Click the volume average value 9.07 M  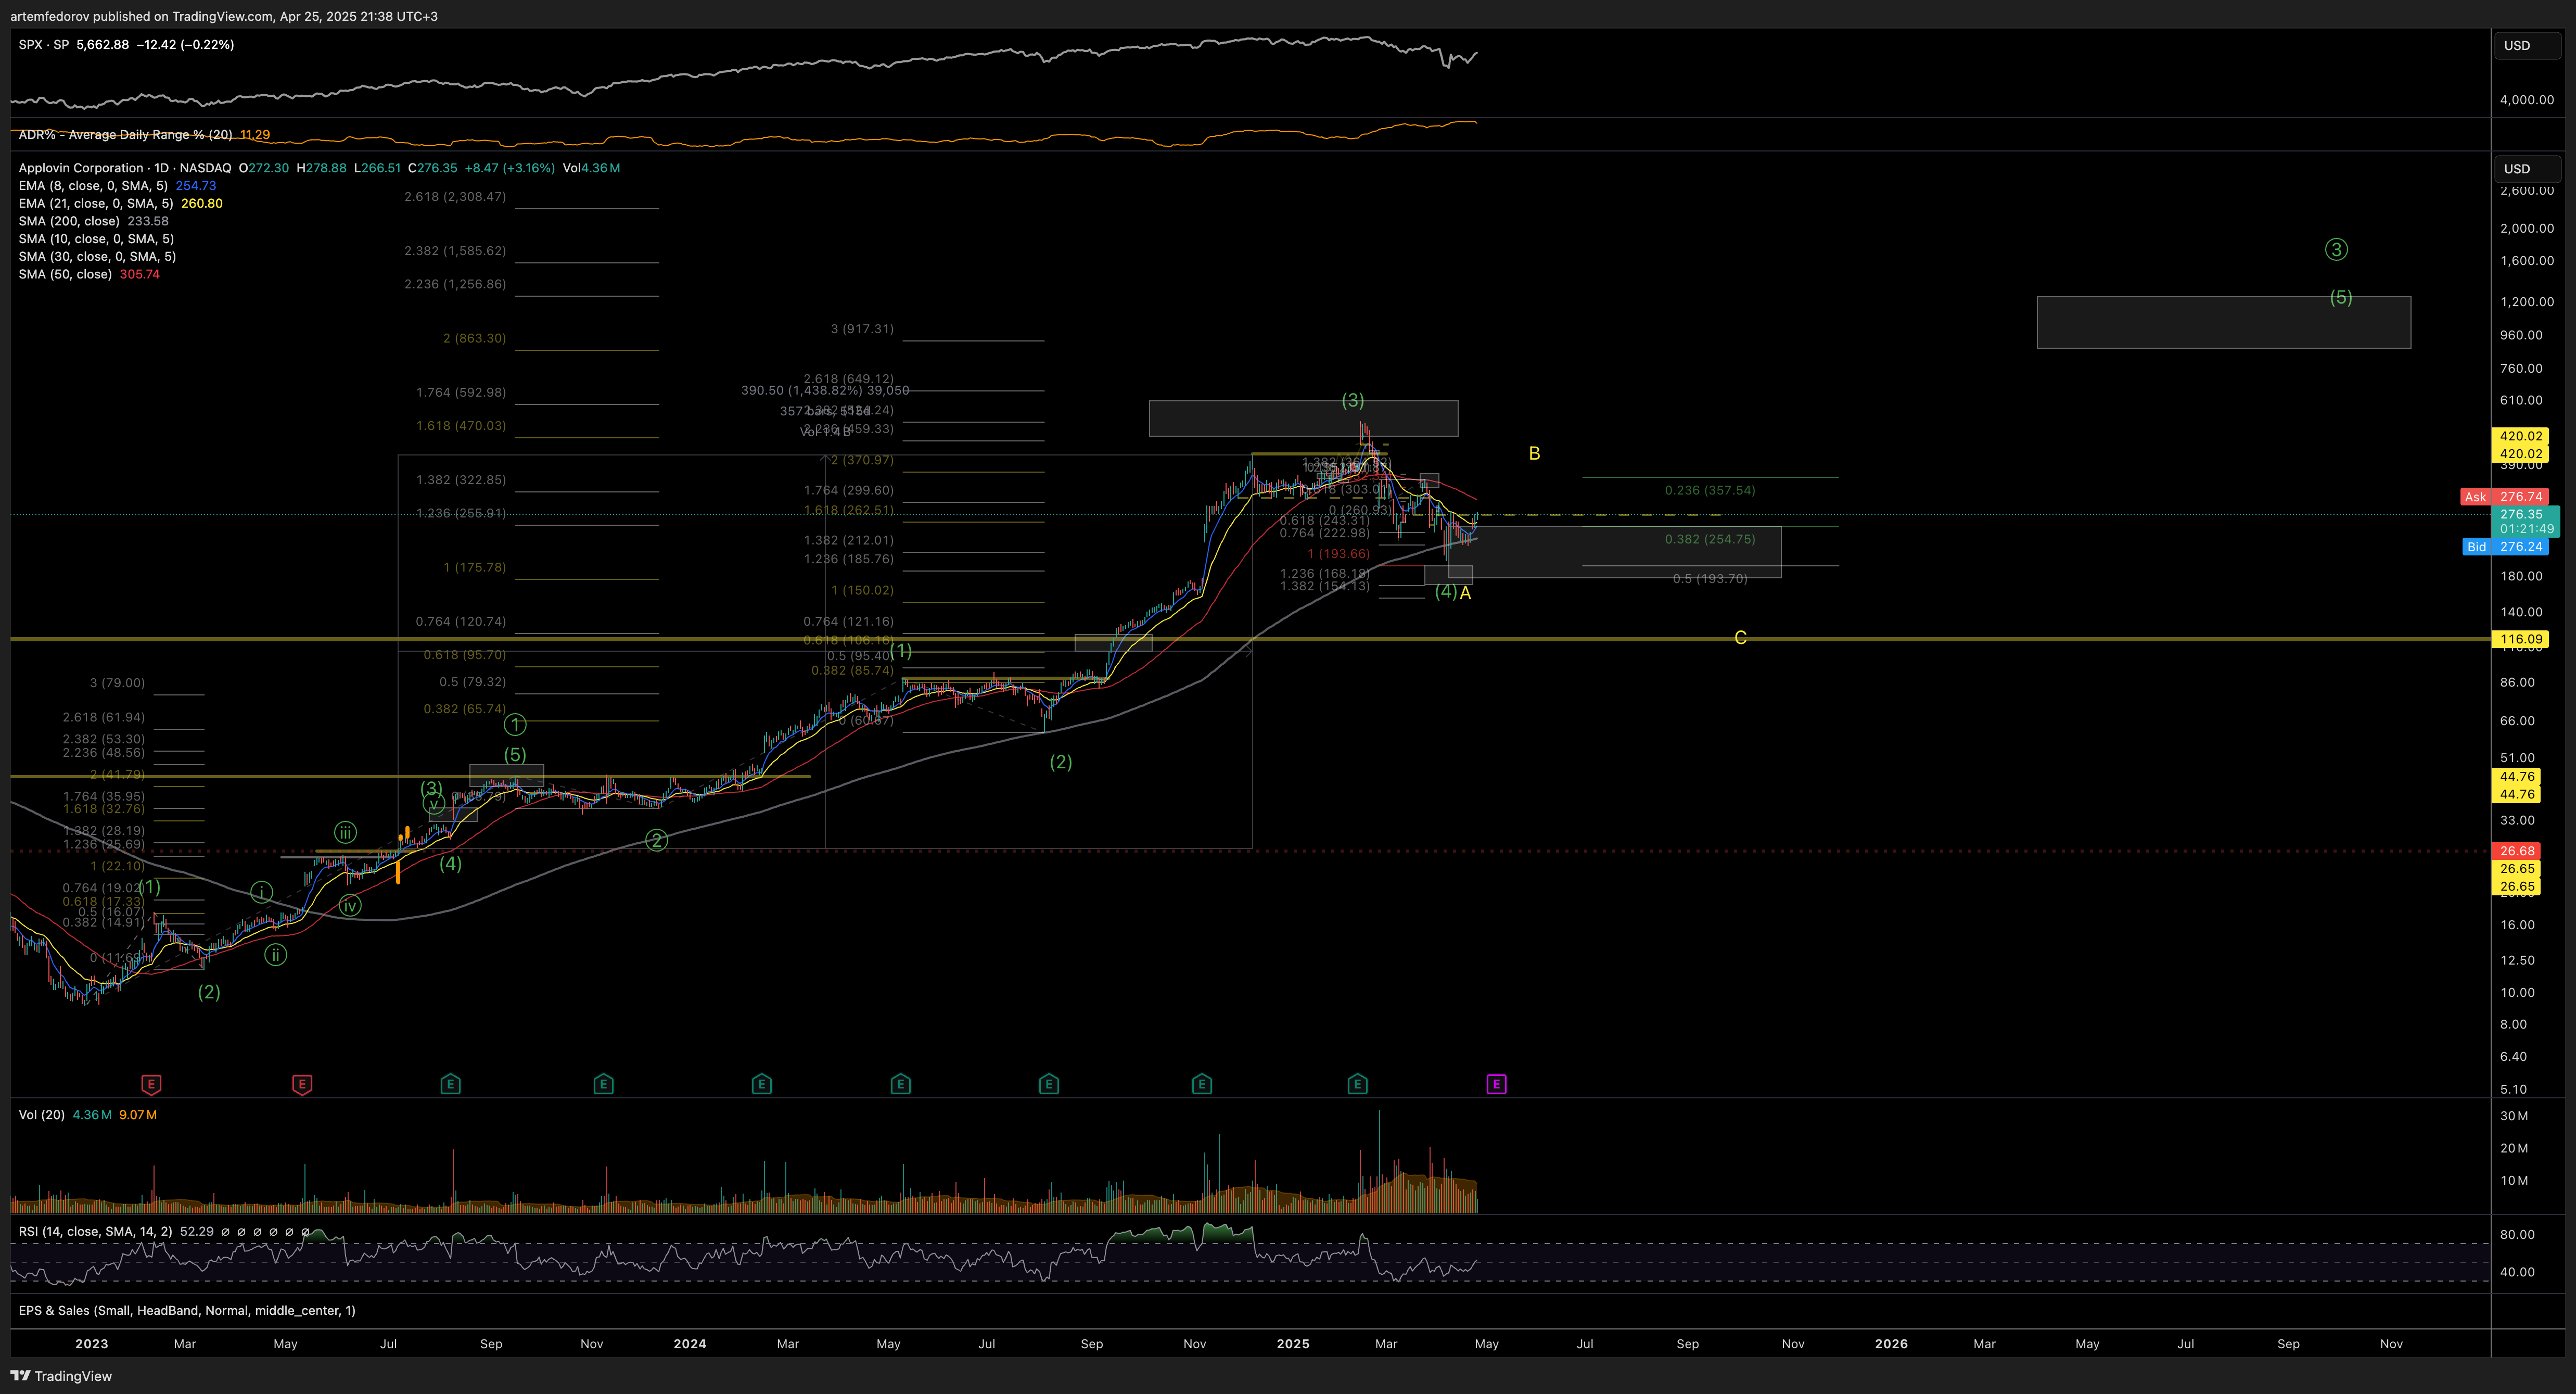point(138,1115)
